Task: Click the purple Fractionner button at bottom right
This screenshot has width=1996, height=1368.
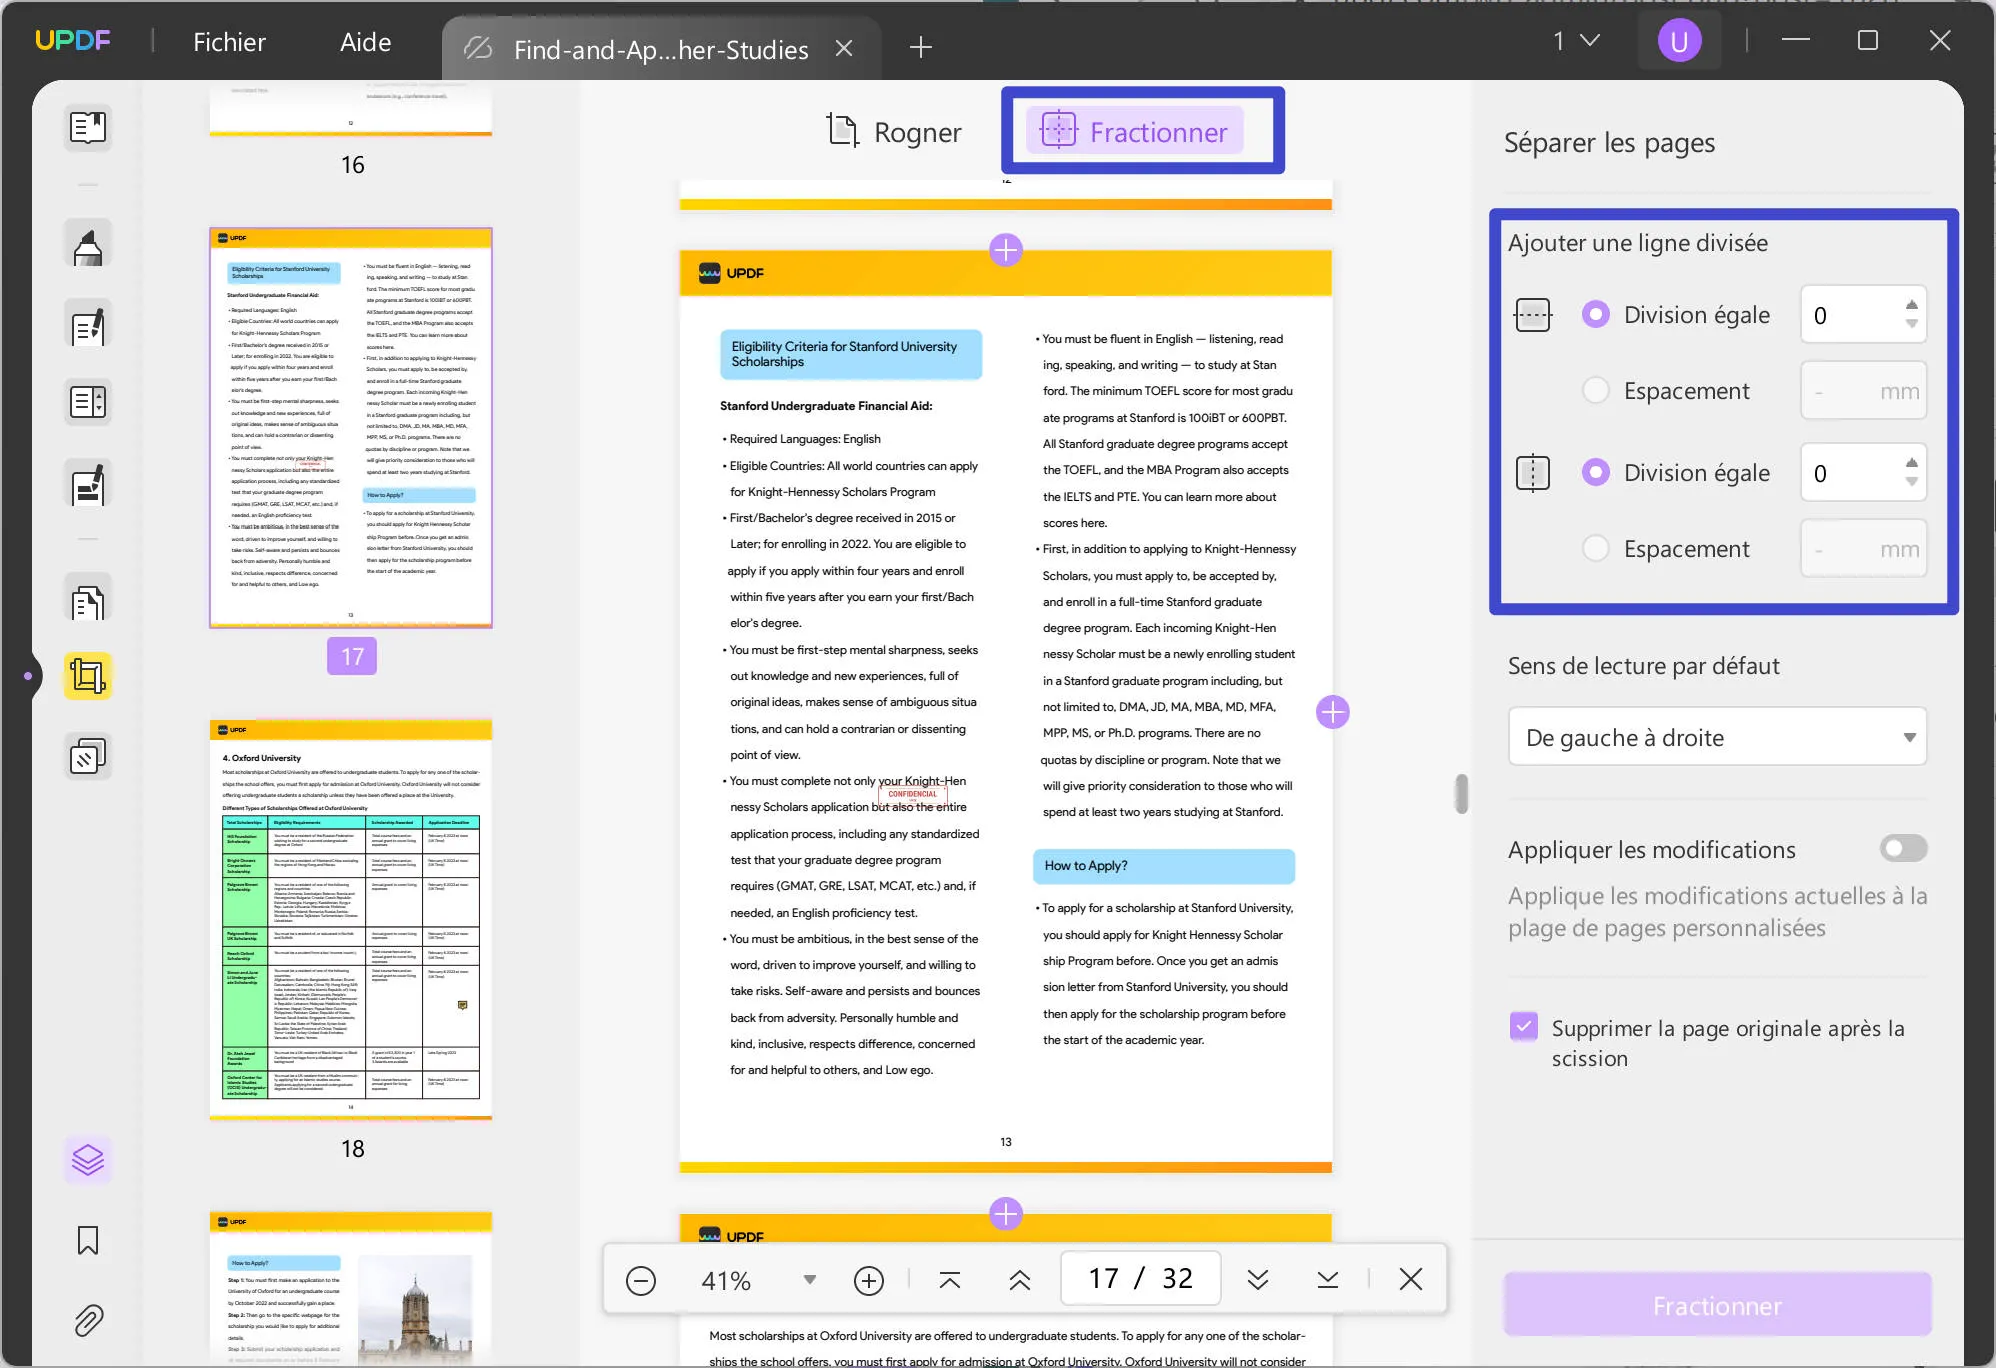Action: (x=1716, y=1305)
